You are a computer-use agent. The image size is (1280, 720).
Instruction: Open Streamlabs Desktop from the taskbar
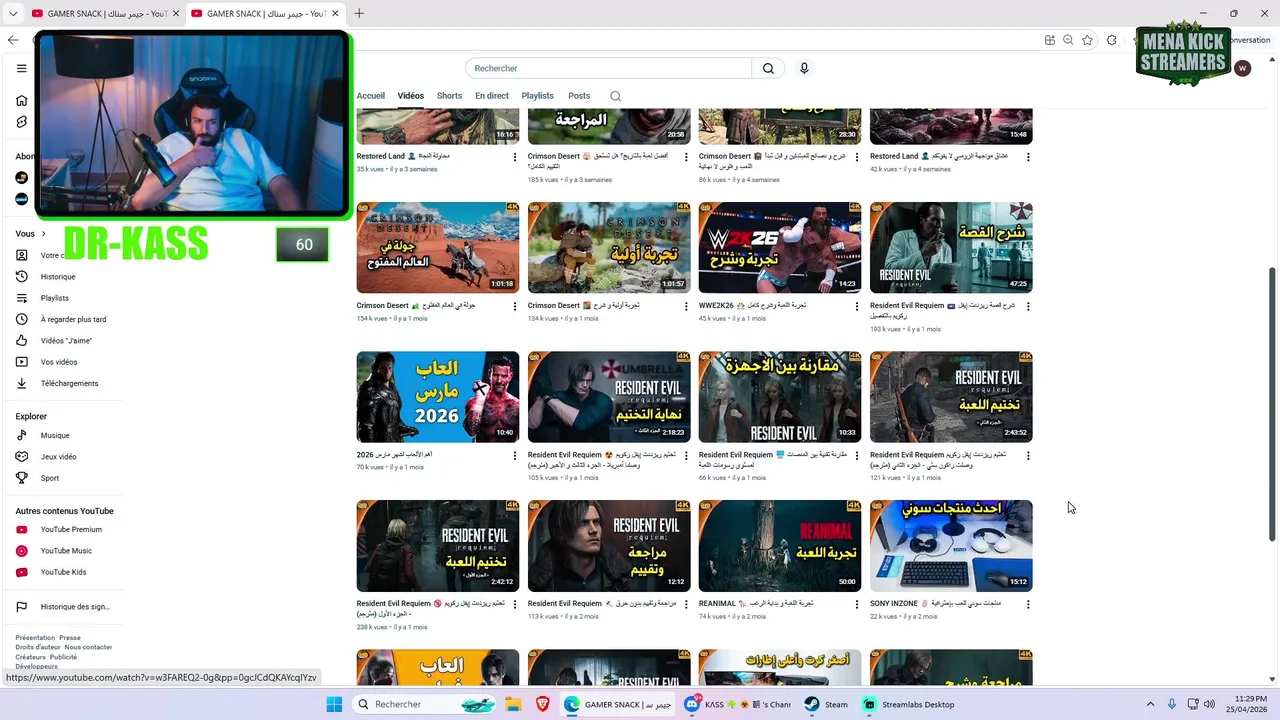[908, 704]
